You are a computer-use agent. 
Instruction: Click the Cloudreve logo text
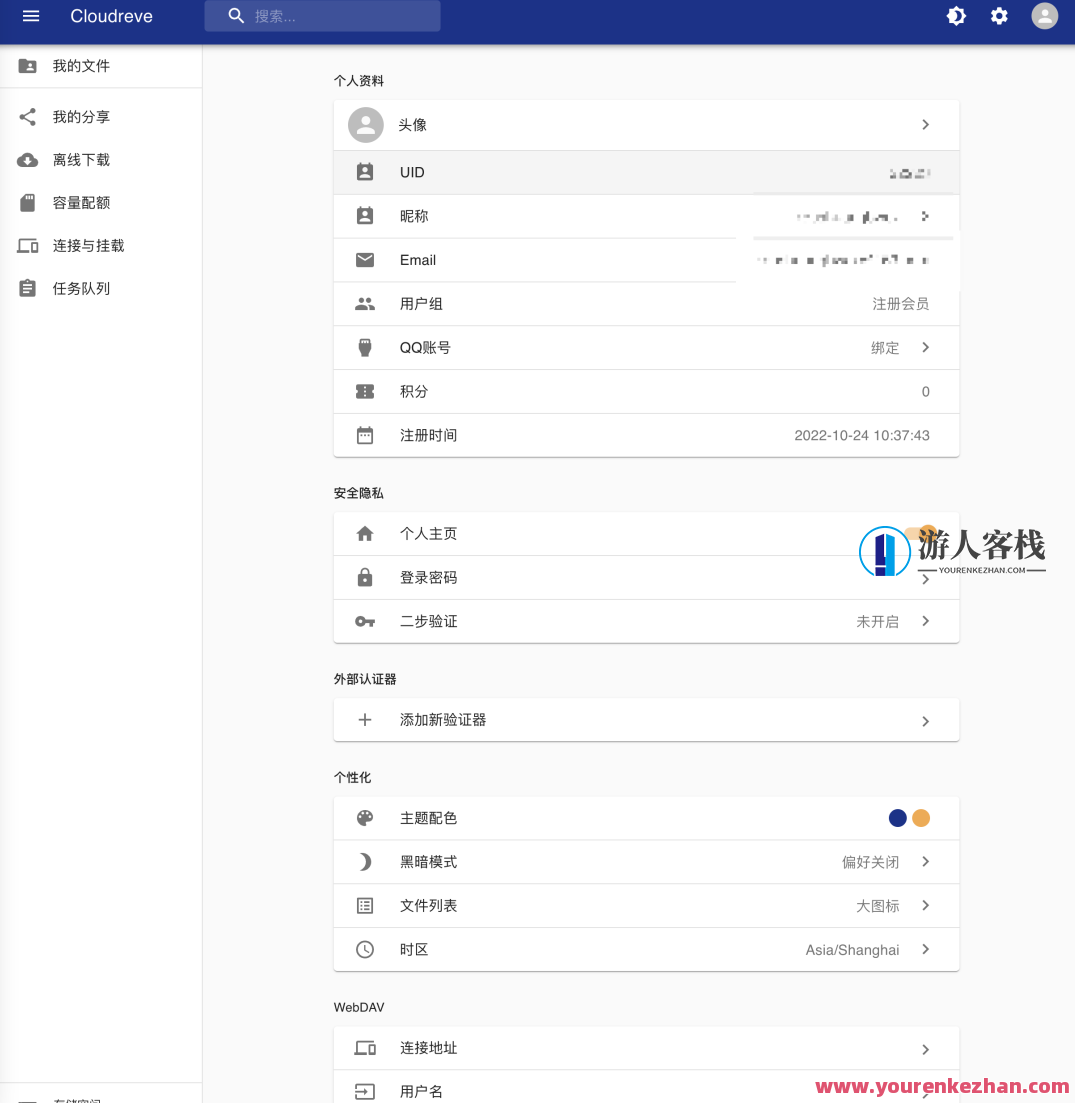[x=111, y=16]
